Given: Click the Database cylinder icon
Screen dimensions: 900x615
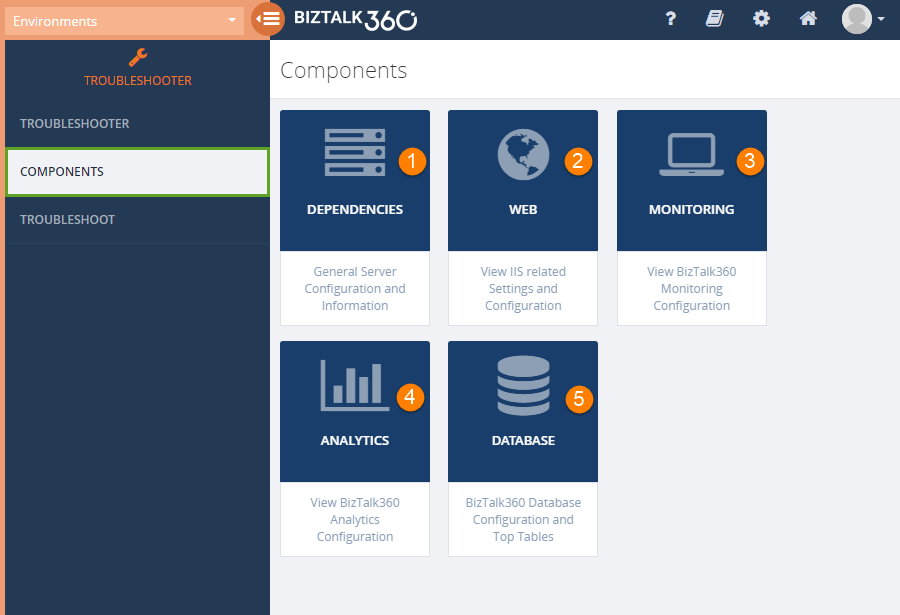Looking at the screenshot, I should [523, 385].
